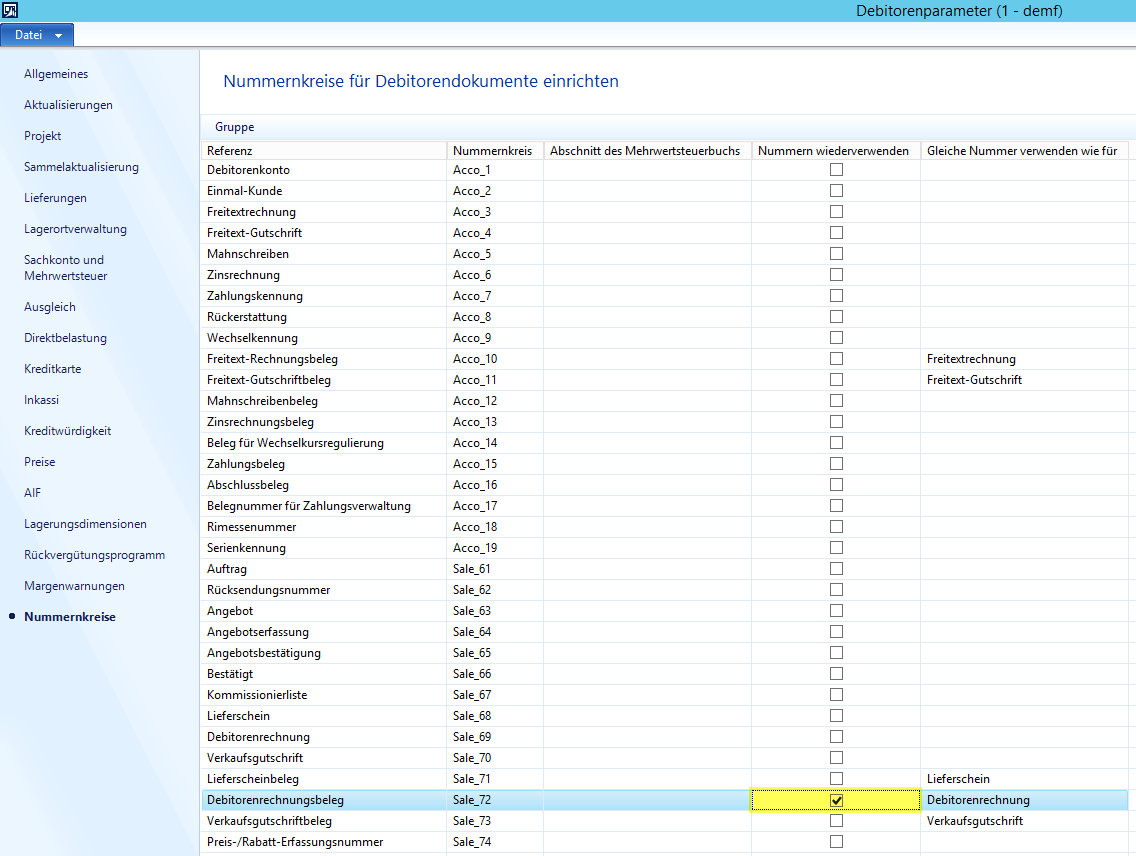The height and width of the screenshot is (856, 1136).
Task: Toggle reuse checkbox for Lieferscheinbeleg row
Action: [836, 779]
